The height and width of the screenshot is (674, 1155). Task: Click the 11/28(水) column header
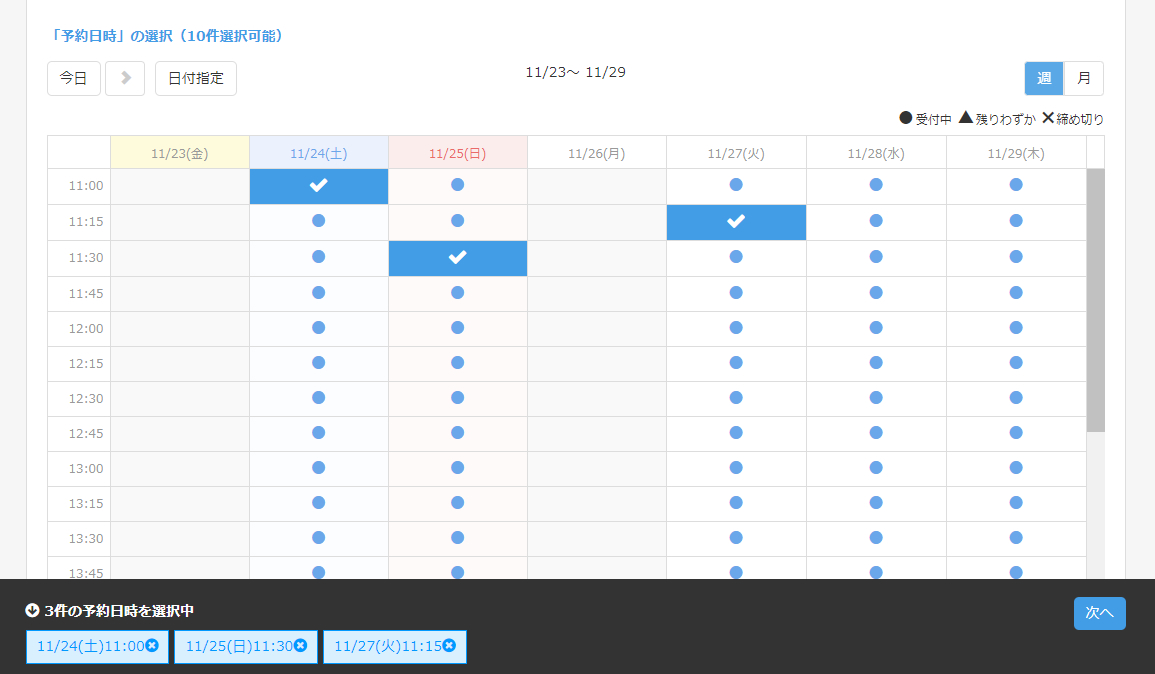click(876, 153)
